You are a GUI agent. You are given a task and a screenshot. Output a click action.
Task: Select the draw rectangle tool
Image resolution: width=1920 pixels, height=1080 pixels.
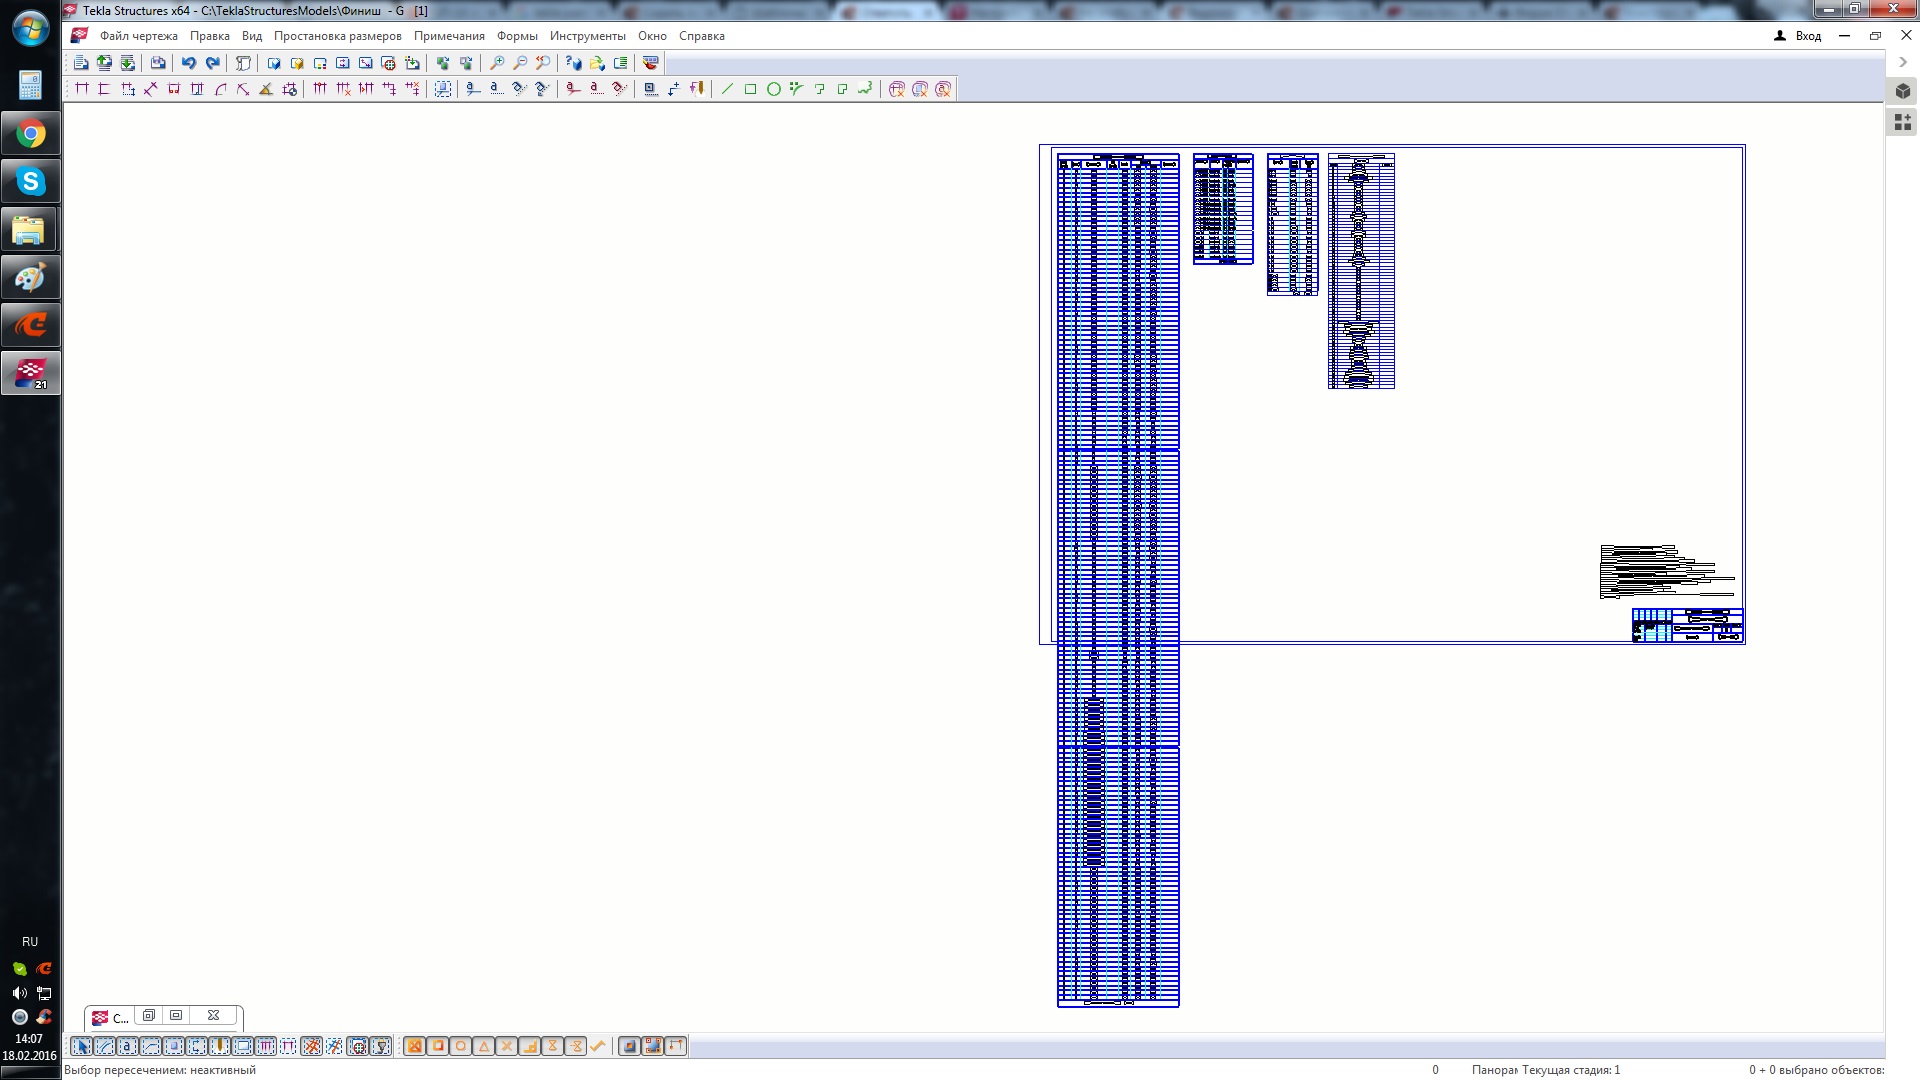(750, 89)
